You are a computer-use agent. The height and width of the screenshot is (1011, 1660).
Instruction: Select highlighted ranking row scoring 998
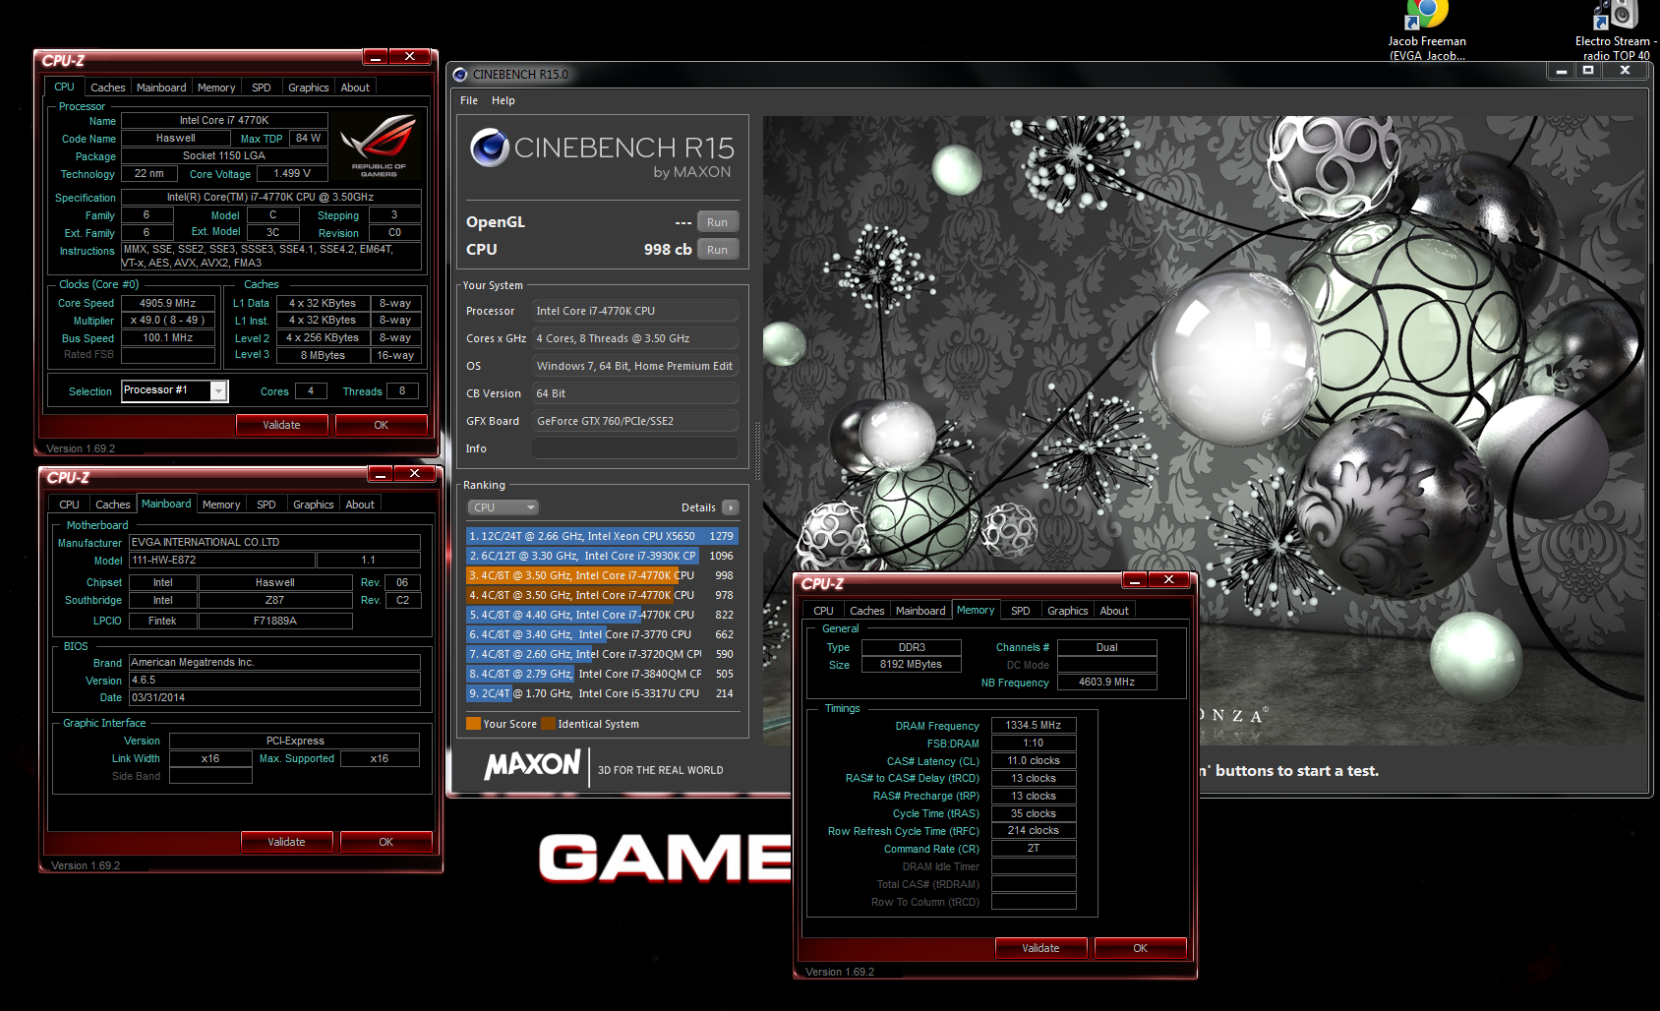[x=601, y=576]
